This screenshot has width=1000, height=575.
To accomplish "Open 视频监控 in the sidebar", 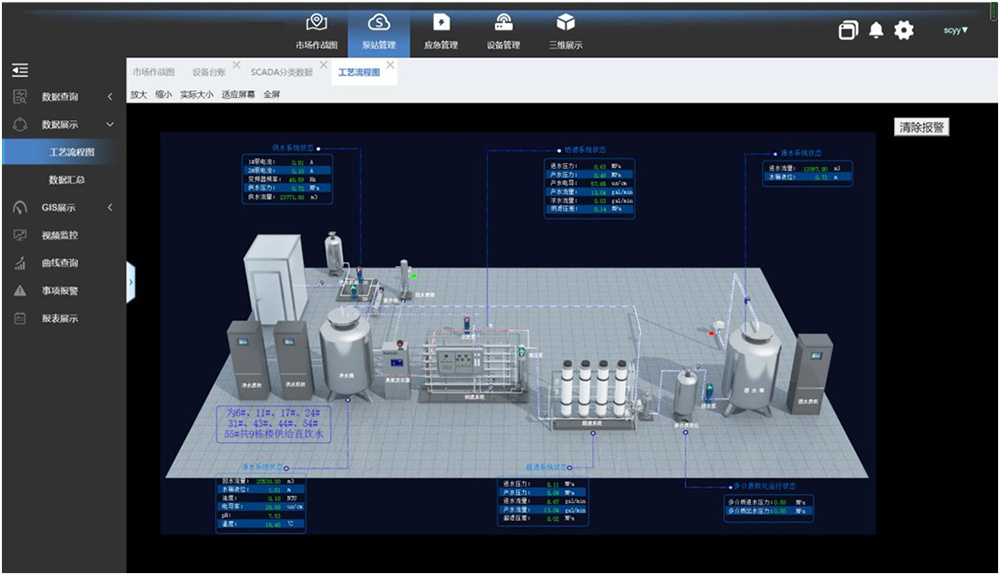I will [x=59, y=236].
